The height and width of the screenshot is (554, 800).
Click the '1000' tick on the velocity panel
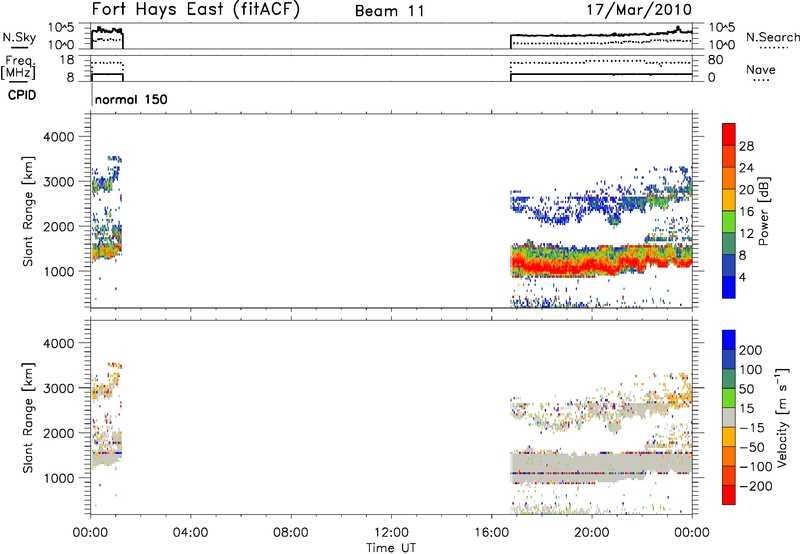point(58,478)
